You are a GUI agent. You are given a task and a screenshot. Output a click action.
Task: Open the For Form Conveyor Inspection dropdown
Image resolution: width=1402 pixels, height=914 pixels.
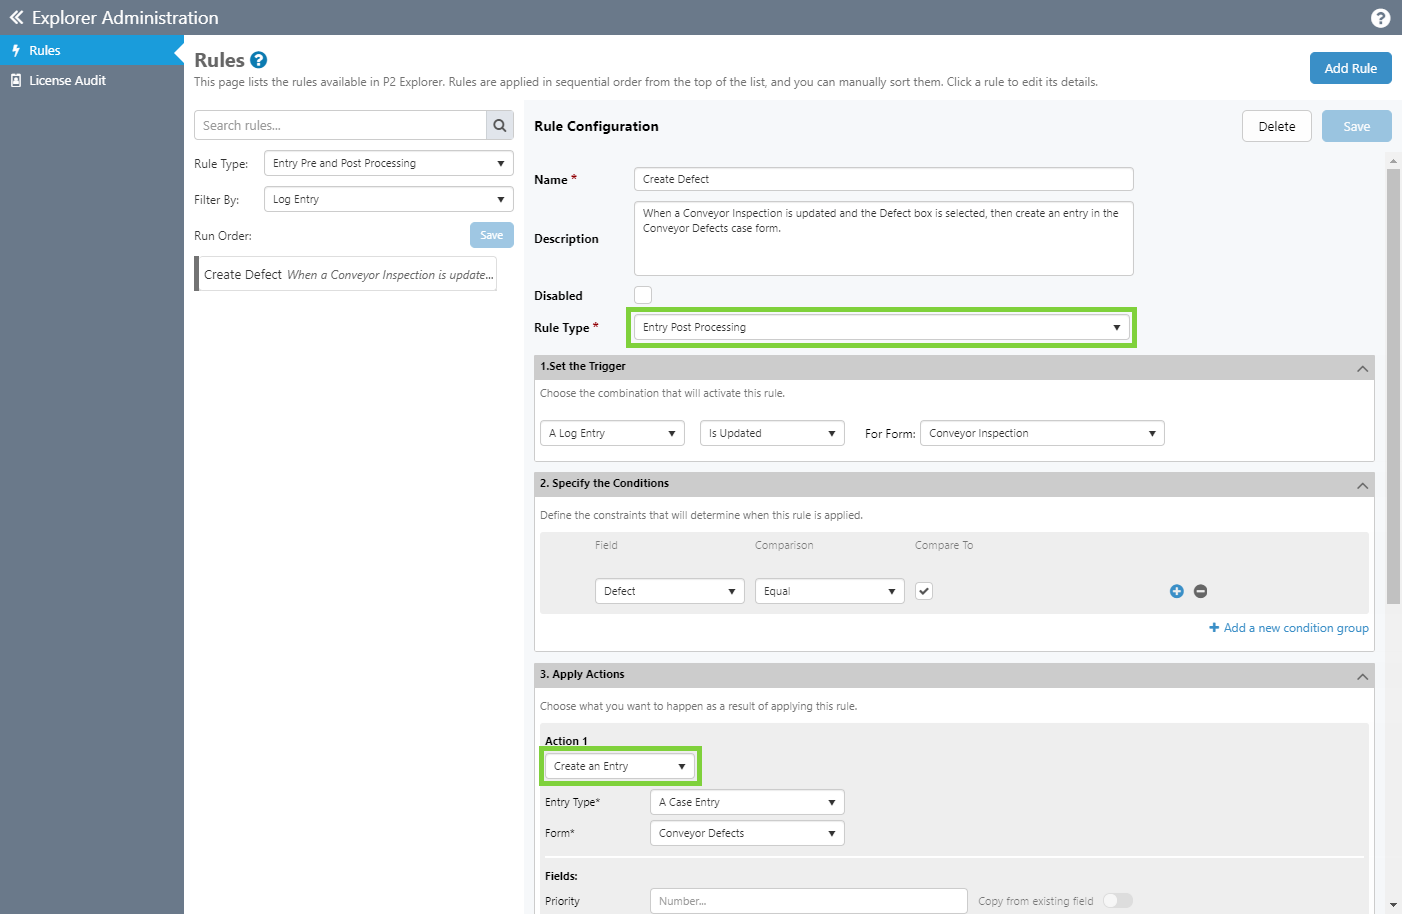(1041, 434)
